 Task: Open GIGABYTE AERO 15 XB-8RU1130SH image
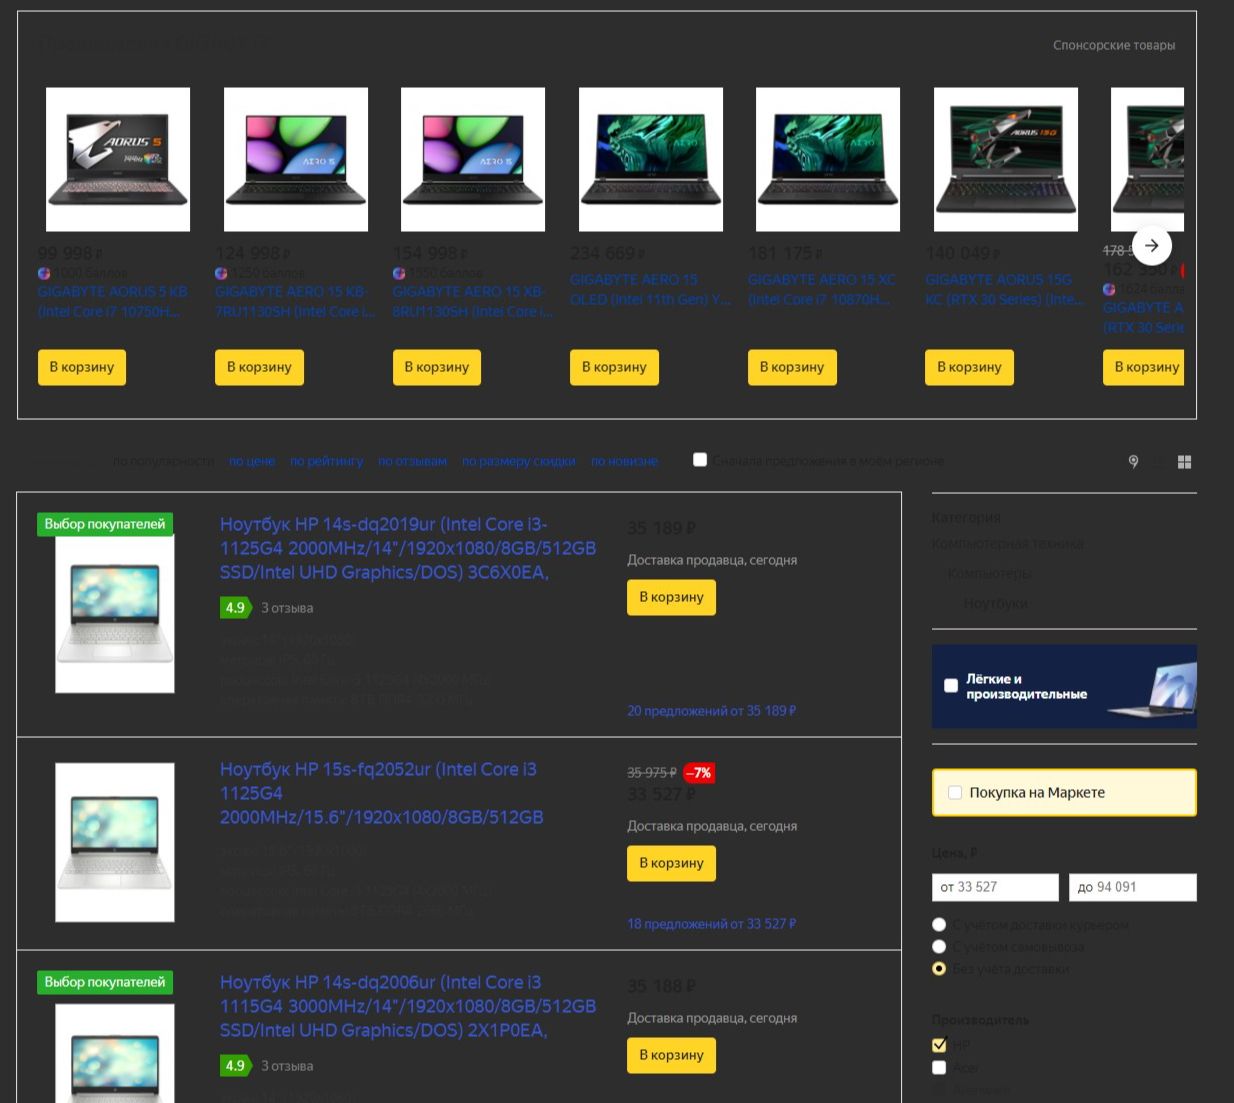473,159
